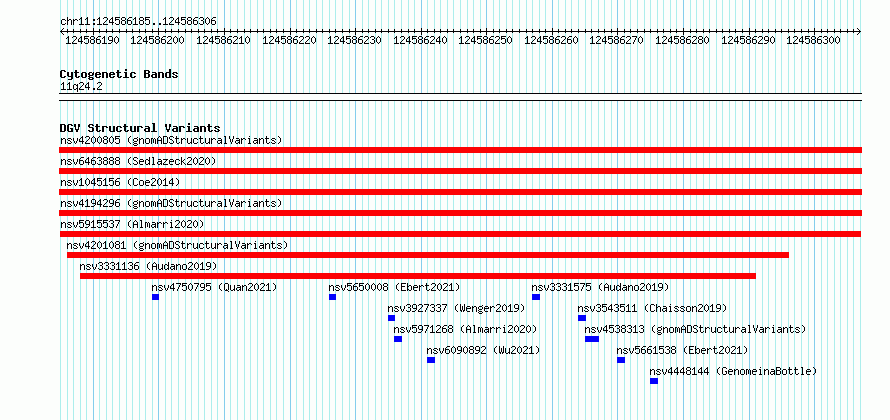
Task: Select blue marker under nsv6090892
Action: 431,360
